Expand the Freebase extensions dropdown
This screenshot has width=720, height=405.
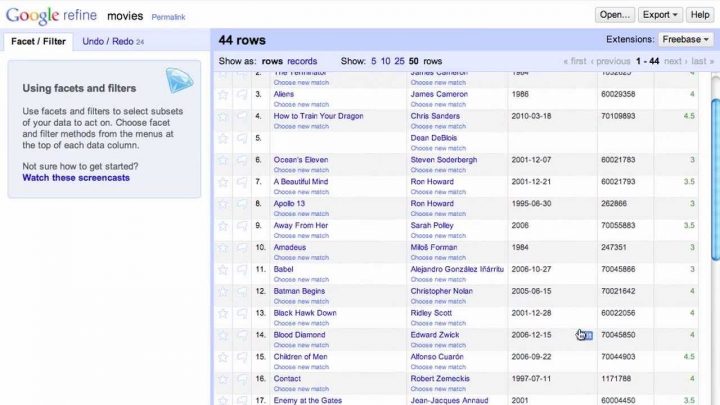point(686,39)
